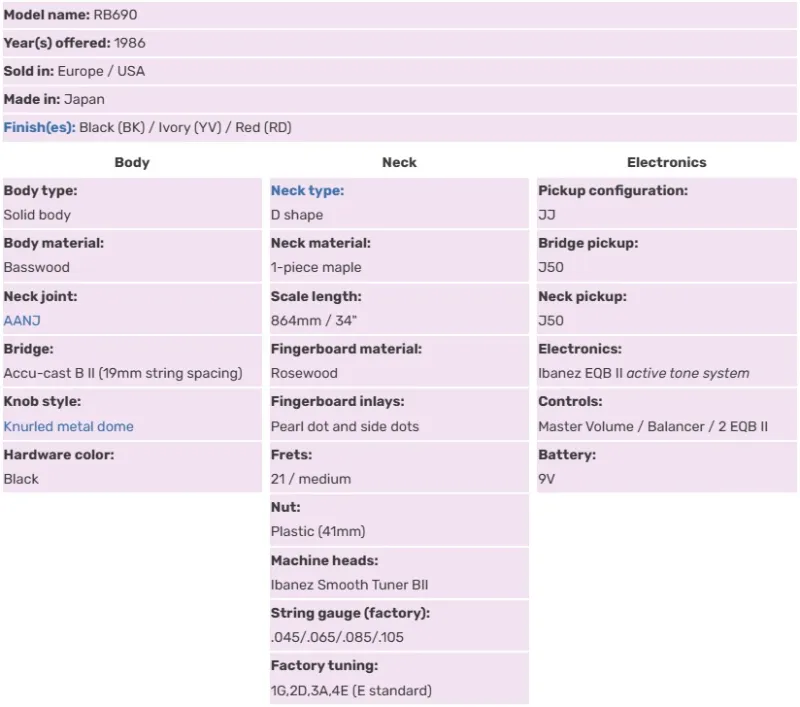Click the 'Rosewood' fingerboard value
The width and height of the screenshot is (800, 707).
click(304, 373)
